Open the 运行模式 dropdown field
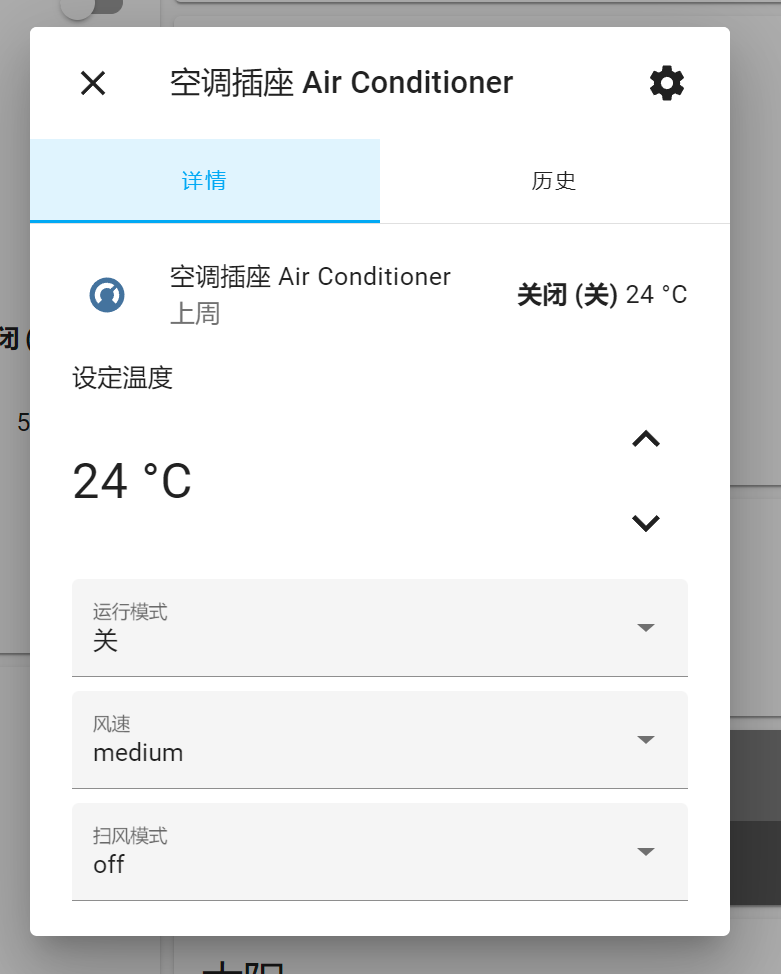 pos(360,628)
